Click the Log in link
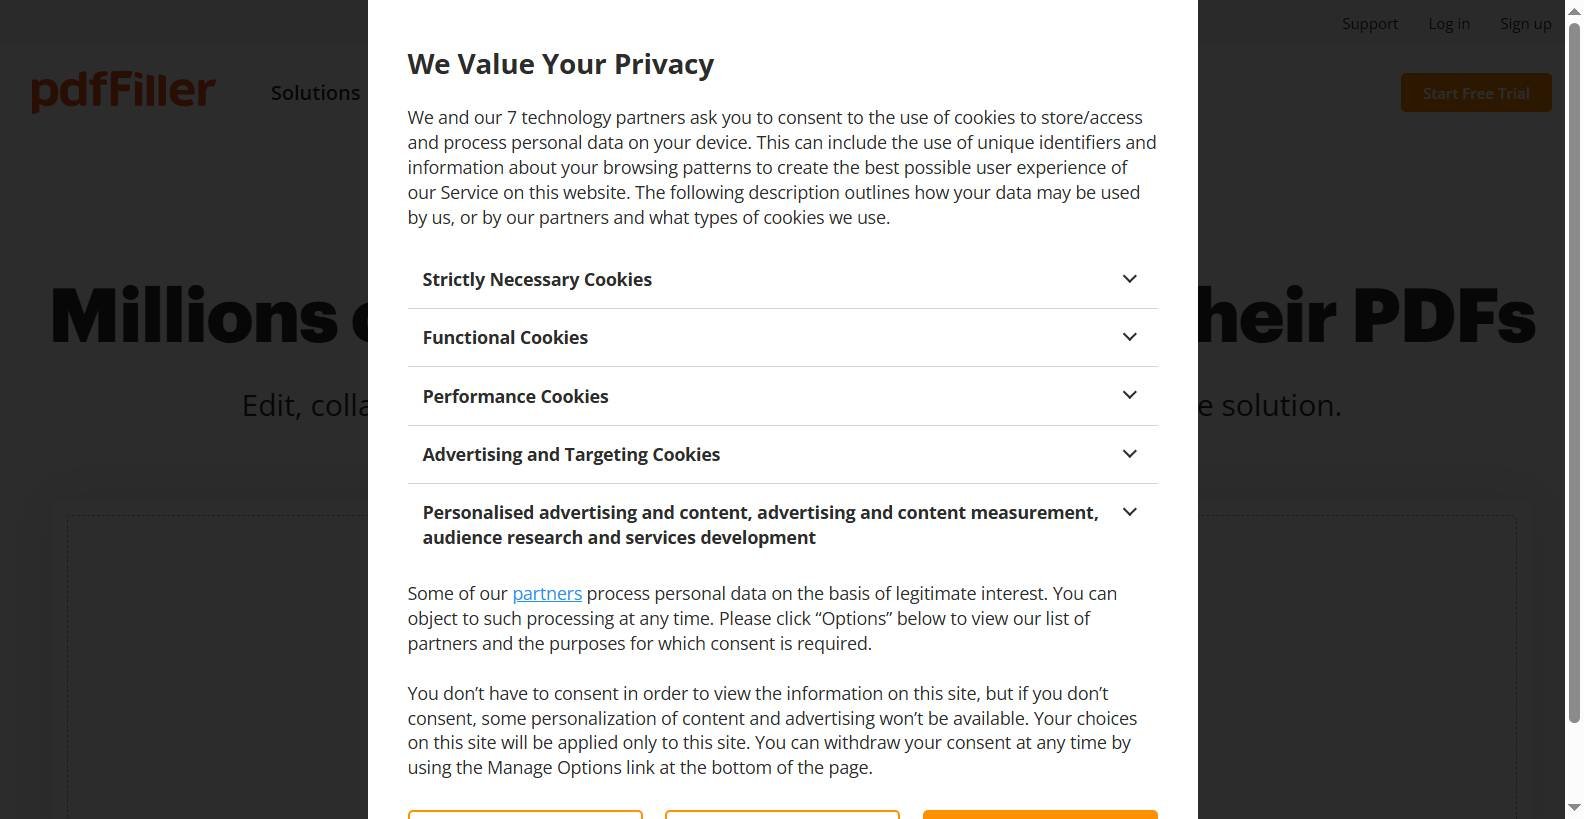Screen dimensions: 1584x819 click(x=1448, y=24)
